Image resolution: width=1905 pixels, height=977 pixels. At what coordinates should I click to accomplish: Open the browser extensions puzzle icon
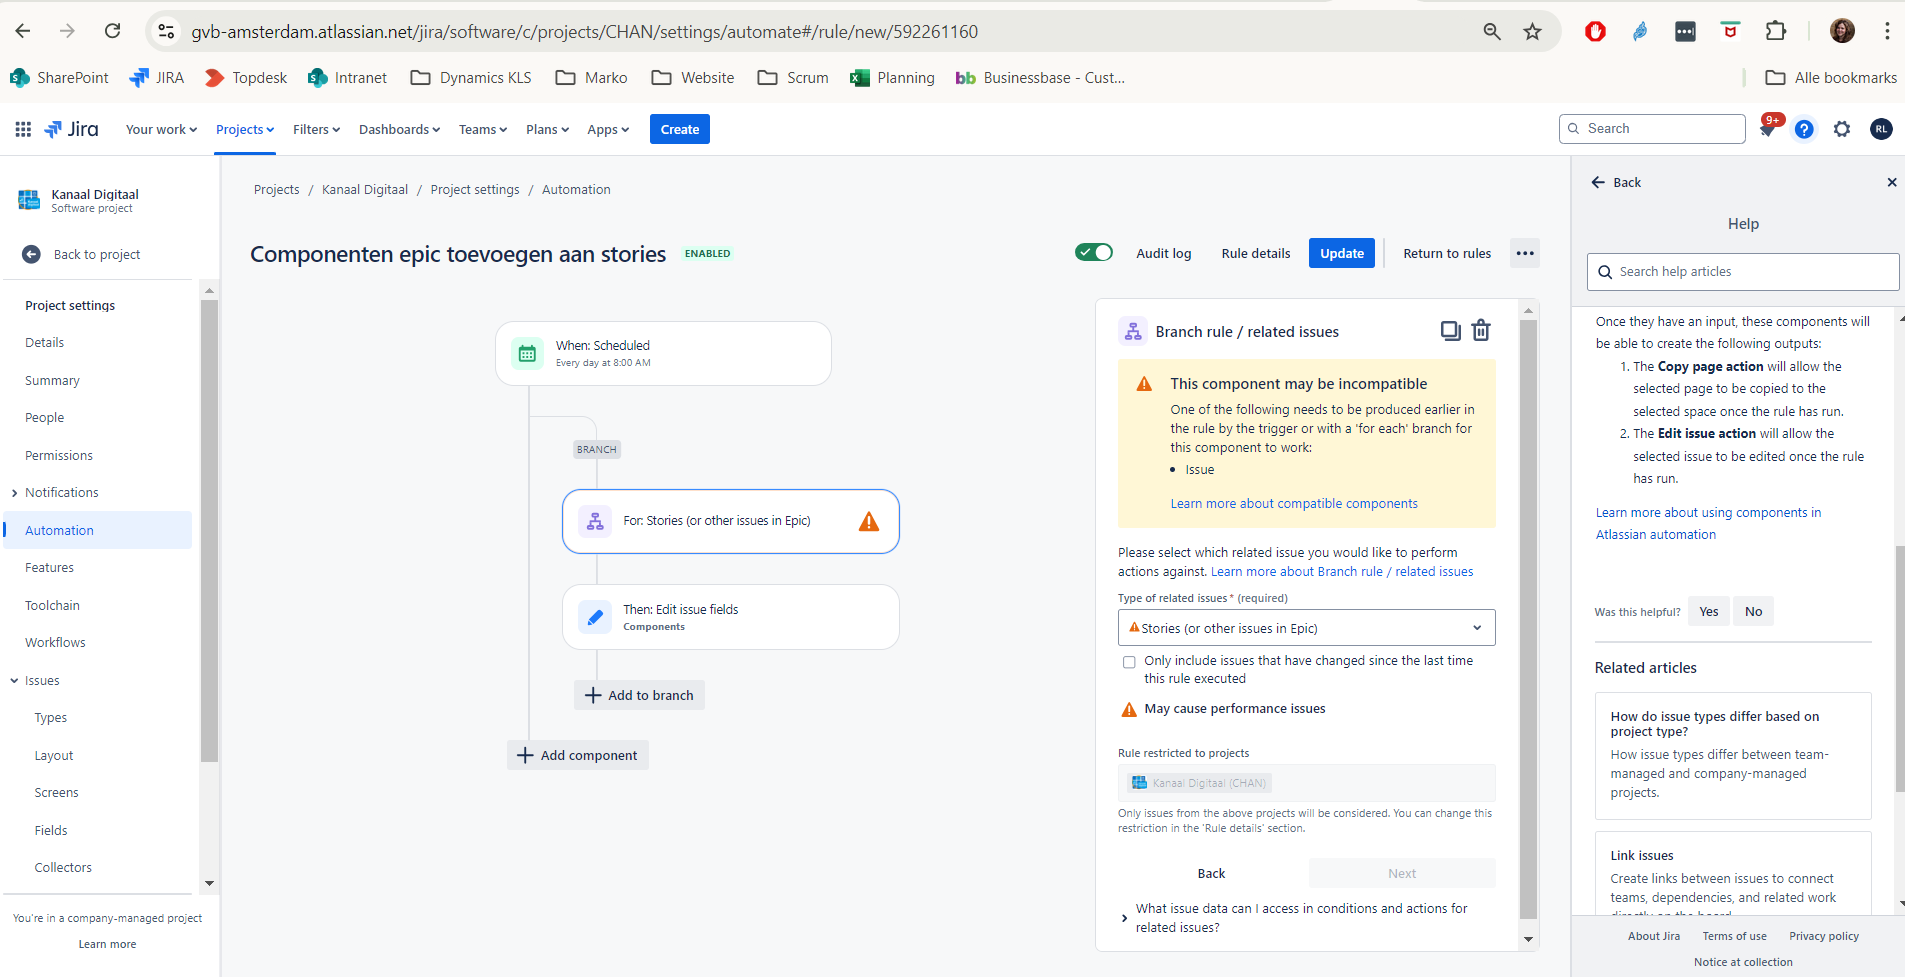tap(1775, 31)
